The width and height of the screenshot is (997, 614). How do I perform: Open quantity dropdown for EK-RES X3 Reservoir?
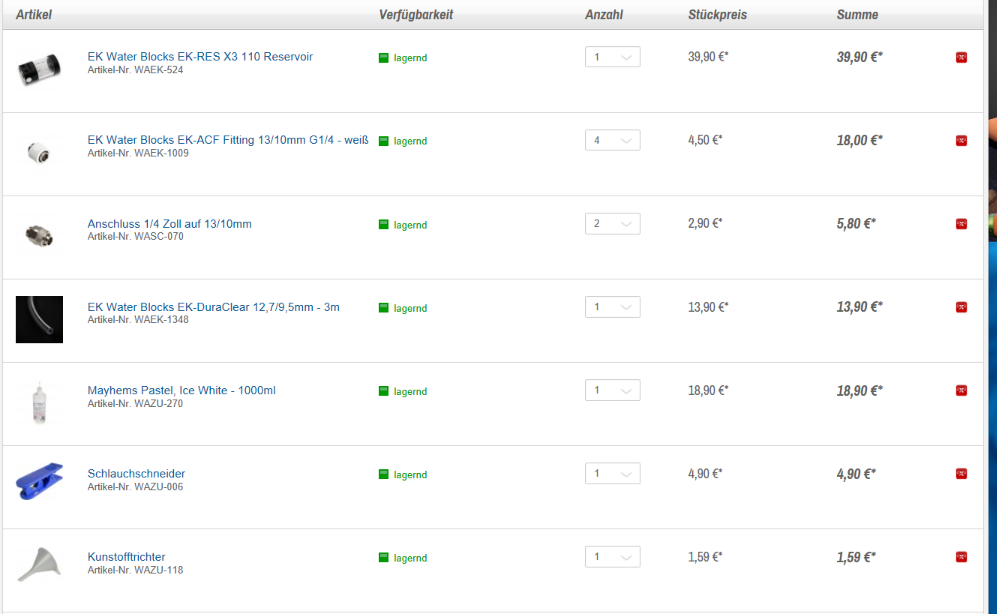[x=612, y=57]
